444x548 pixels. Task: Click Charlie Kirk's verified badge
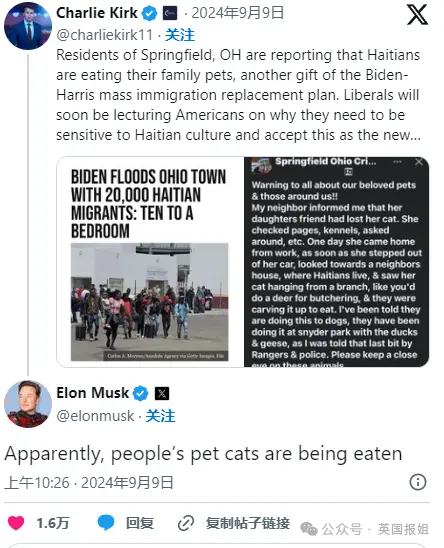point(149,14)
